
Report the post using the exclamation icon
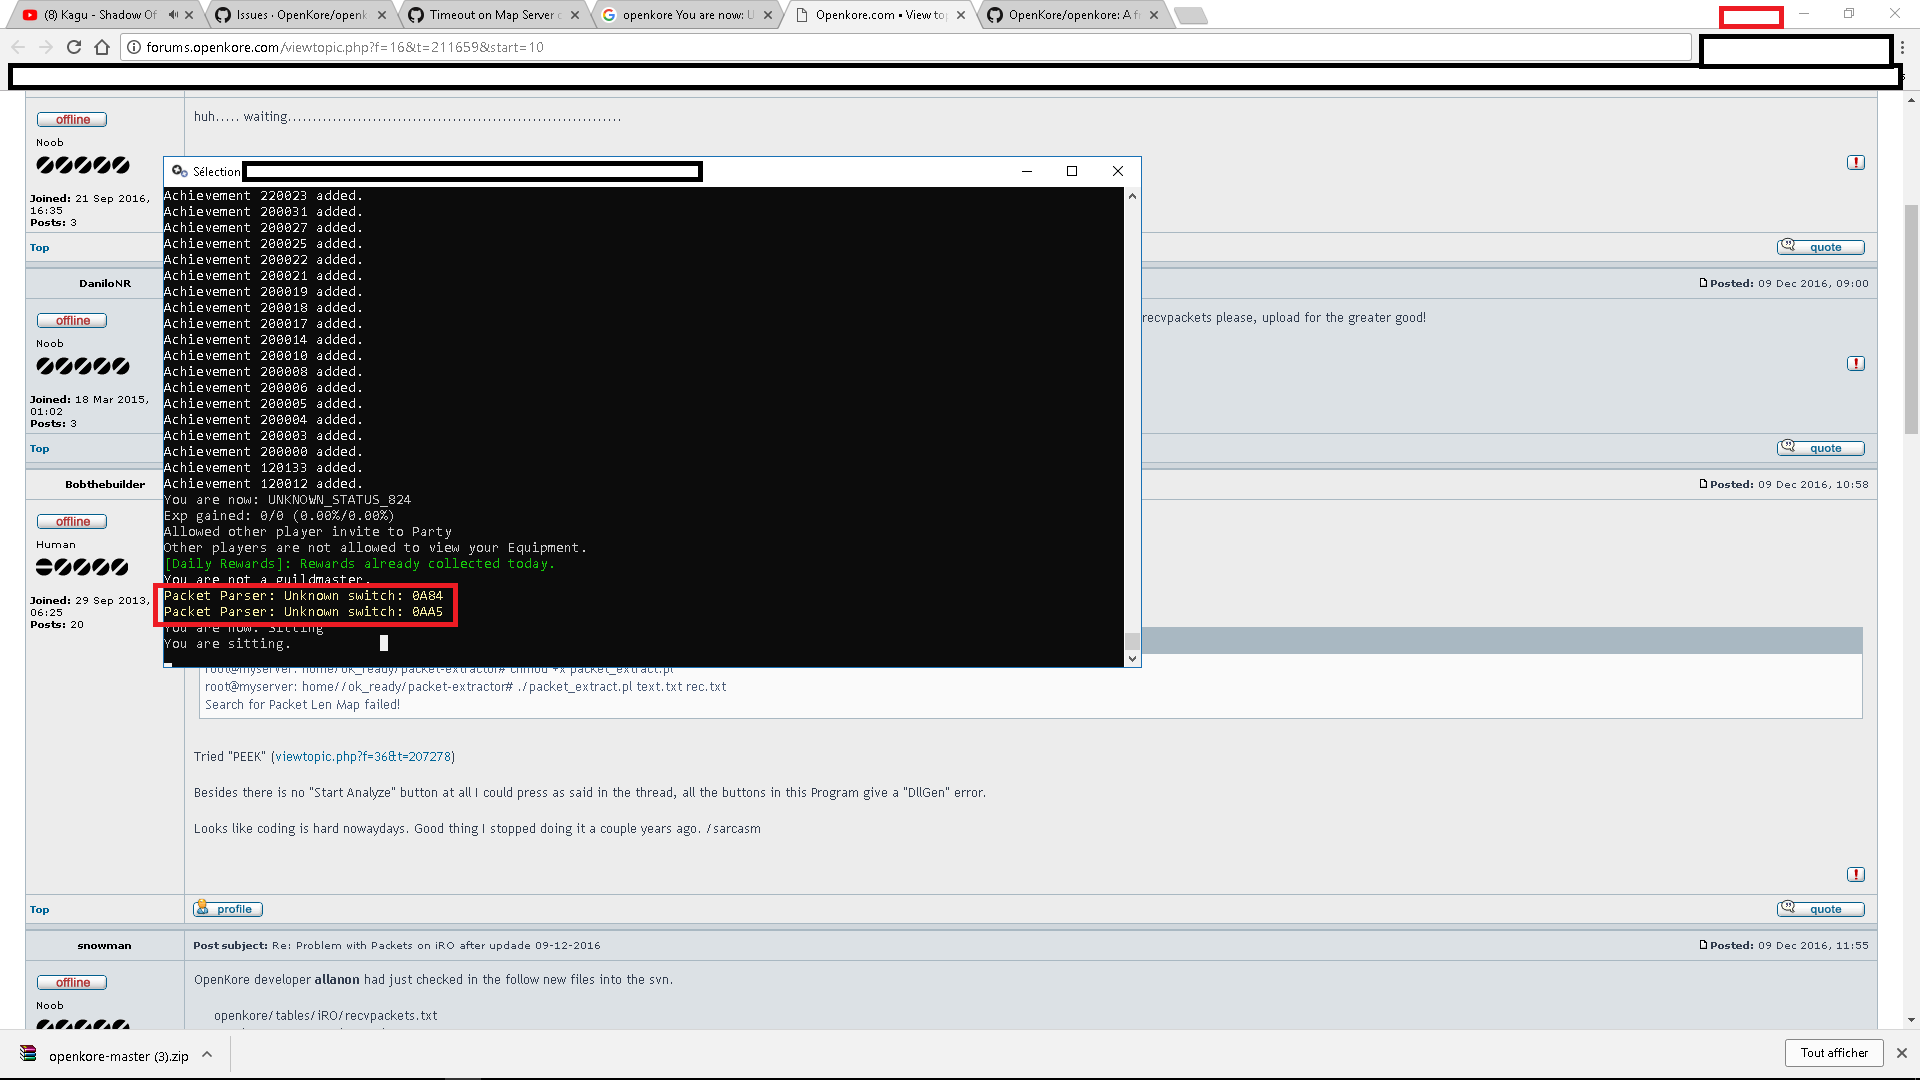pos(1856,874)
